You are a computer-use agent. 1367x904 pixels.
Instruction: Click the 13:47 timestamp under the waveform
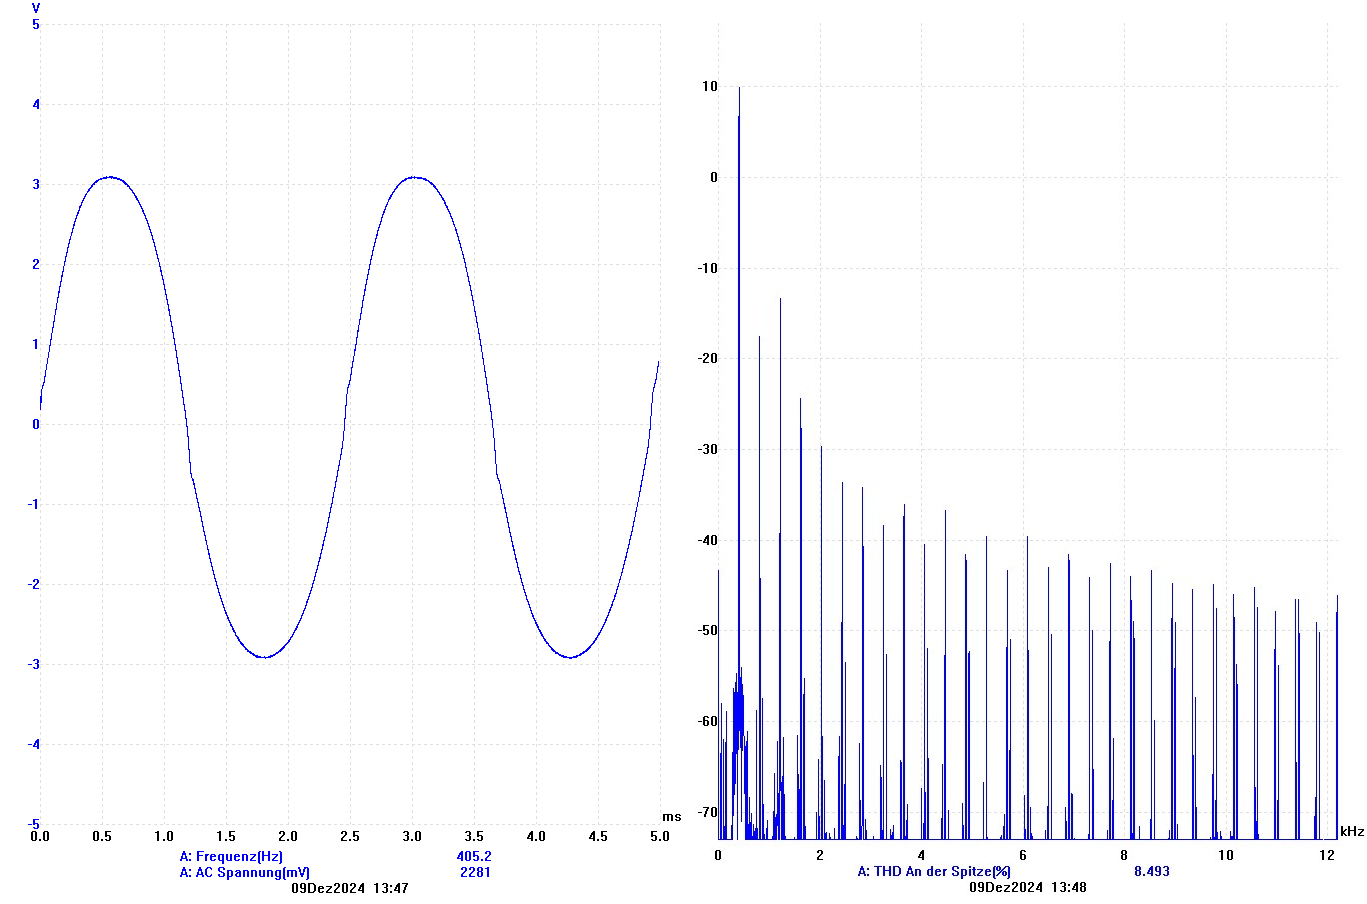[x=390, y=888]
